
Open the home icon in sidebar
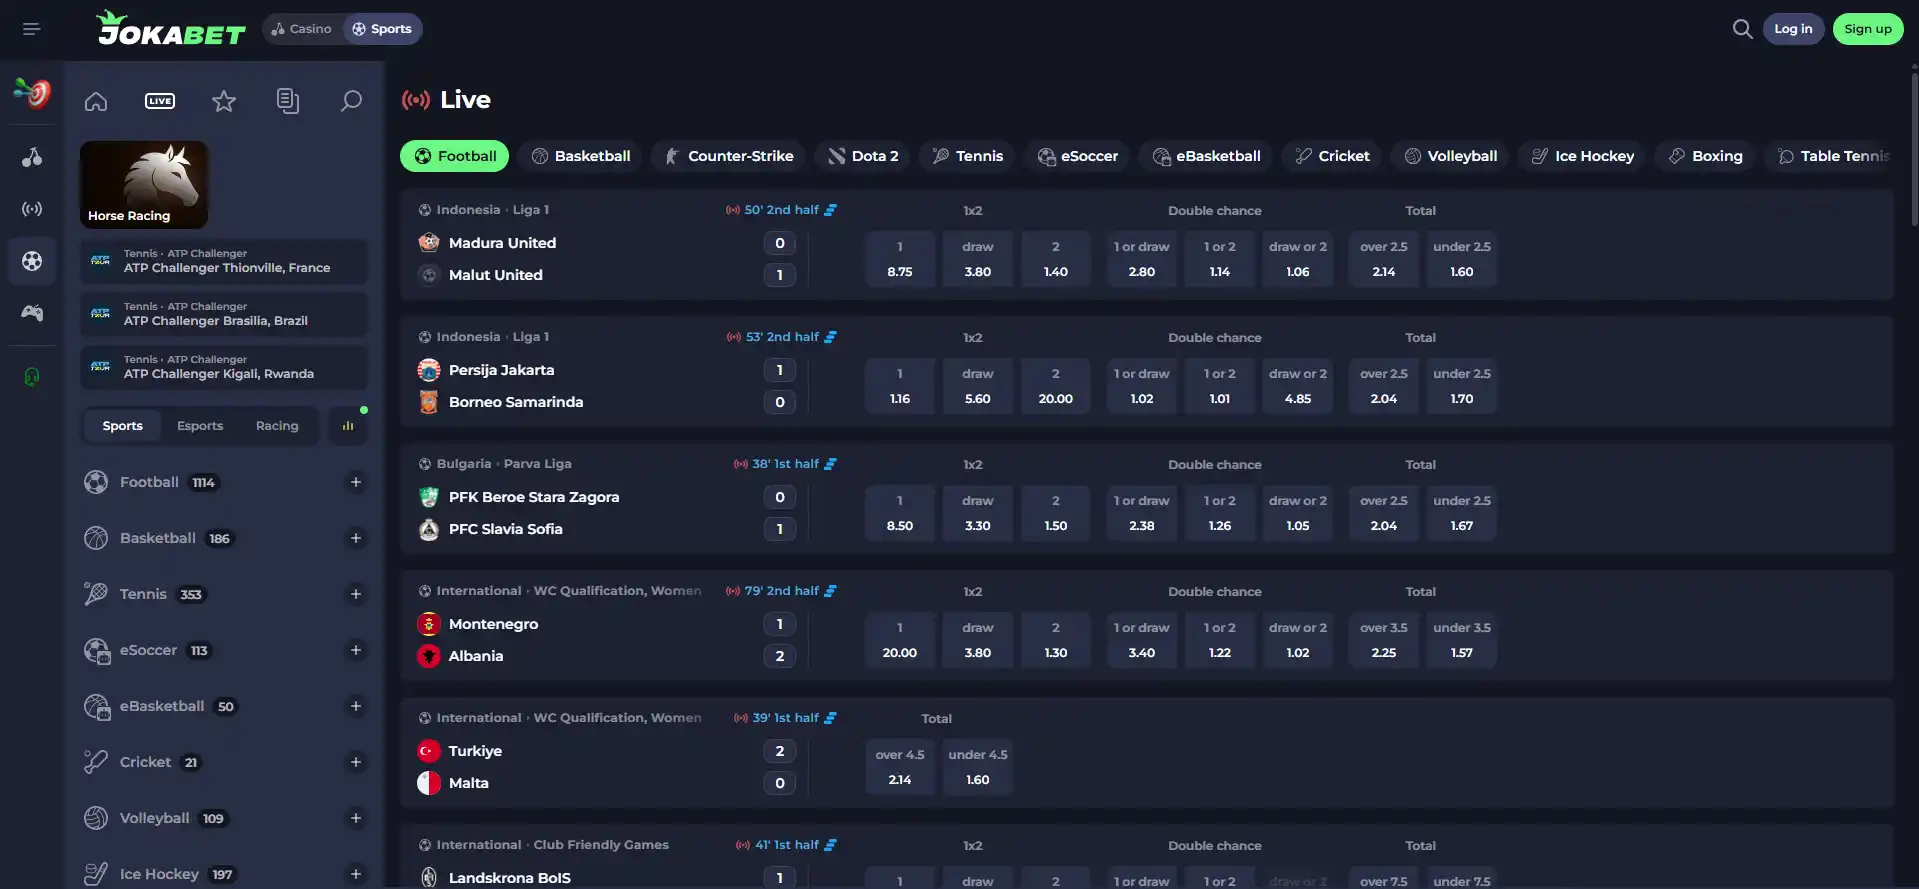[x=96, y=101]
